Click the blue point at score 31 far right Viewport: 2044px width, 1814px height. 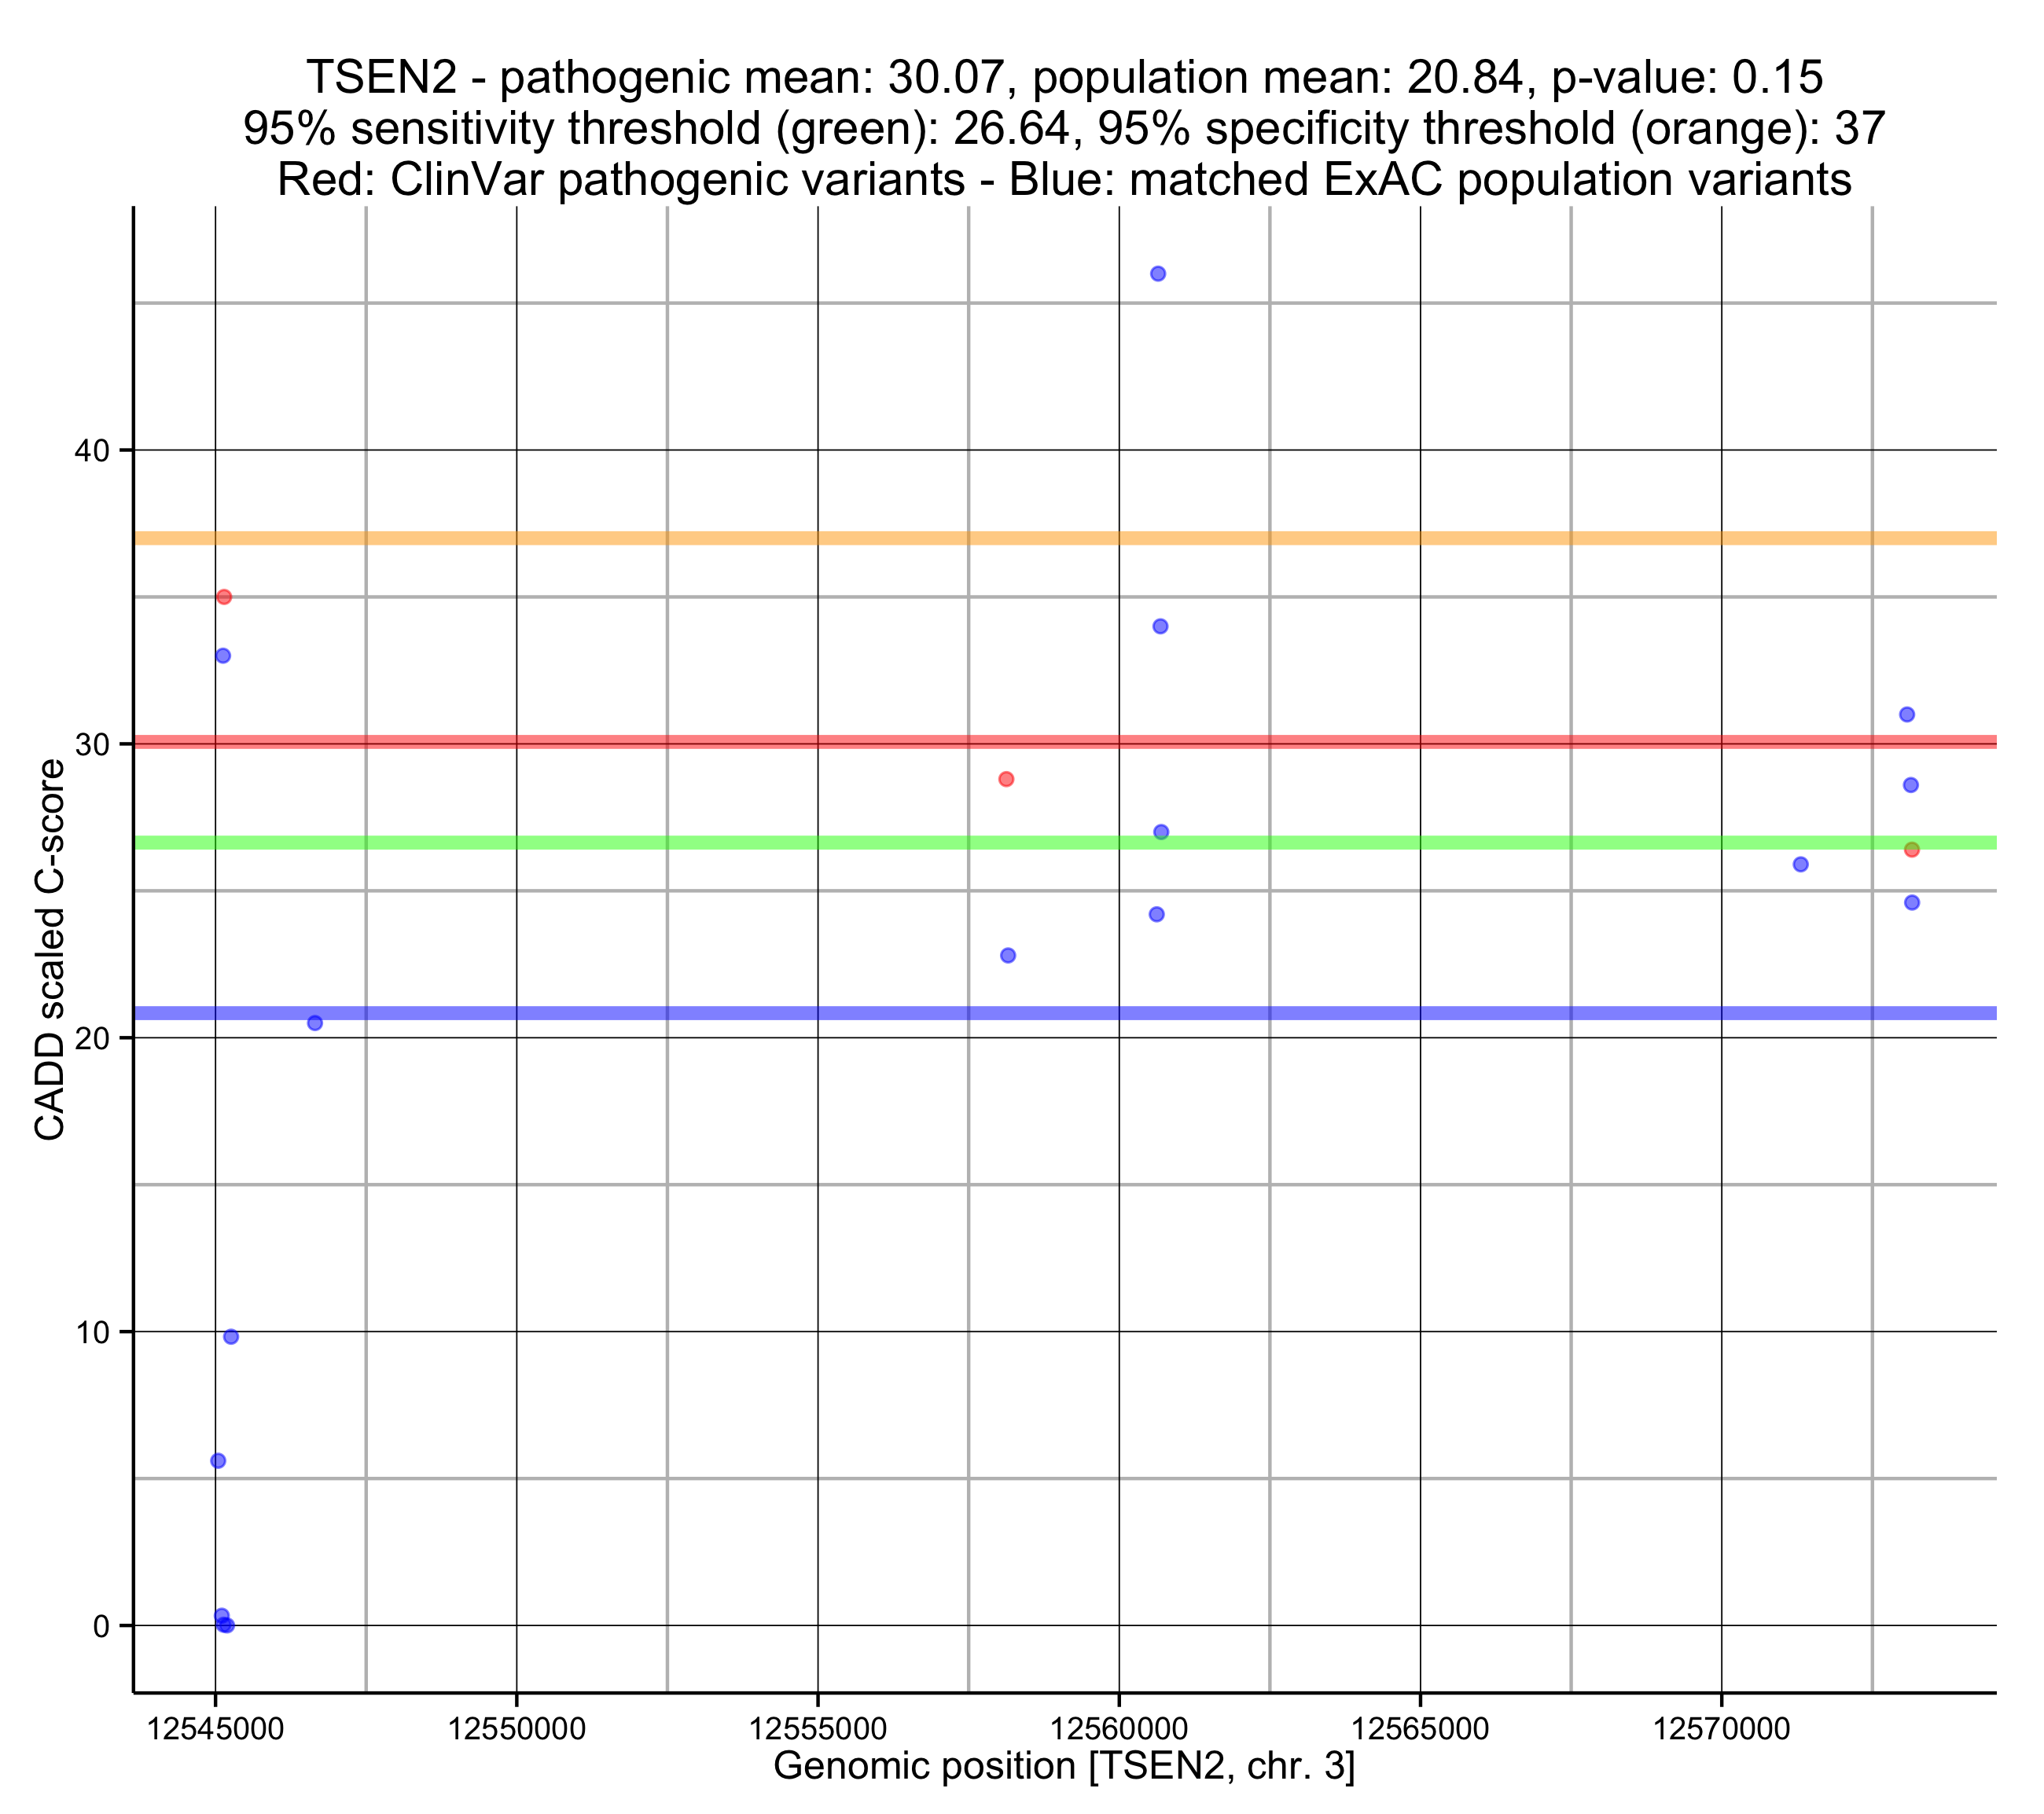point(1907,714)
